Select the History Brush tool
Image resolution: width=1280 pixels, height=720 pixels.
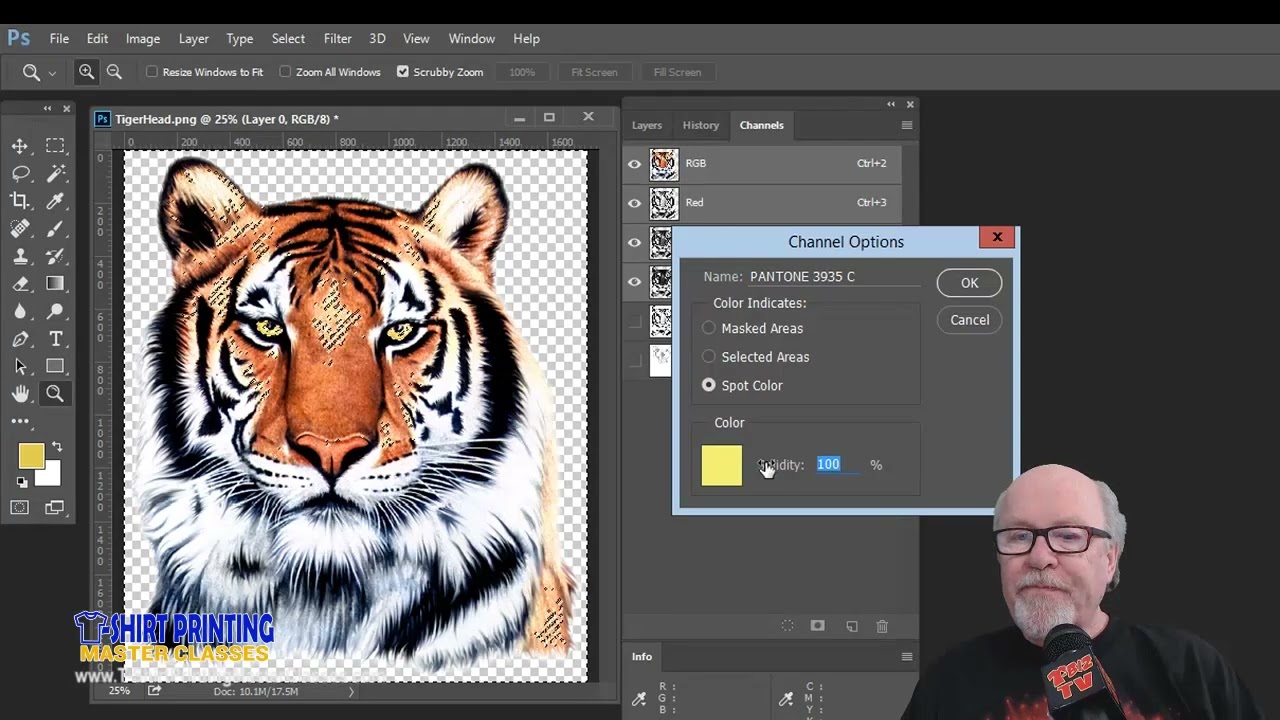point(55,256)
